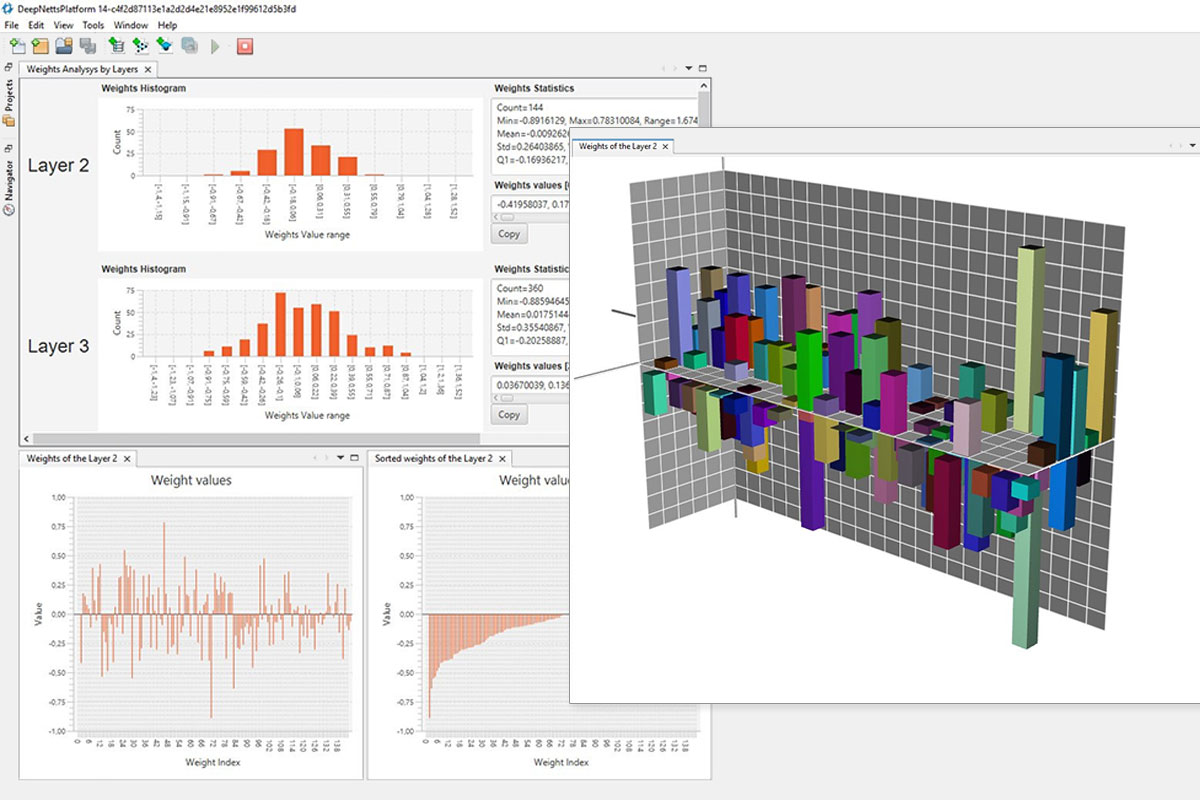
Task: Open the View menu
Action: click(63, 25)
